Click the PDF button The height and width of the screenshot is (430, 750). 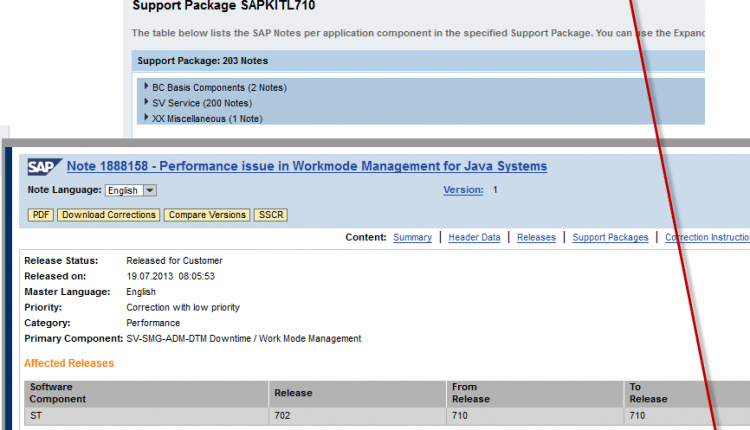click(41, 215)
